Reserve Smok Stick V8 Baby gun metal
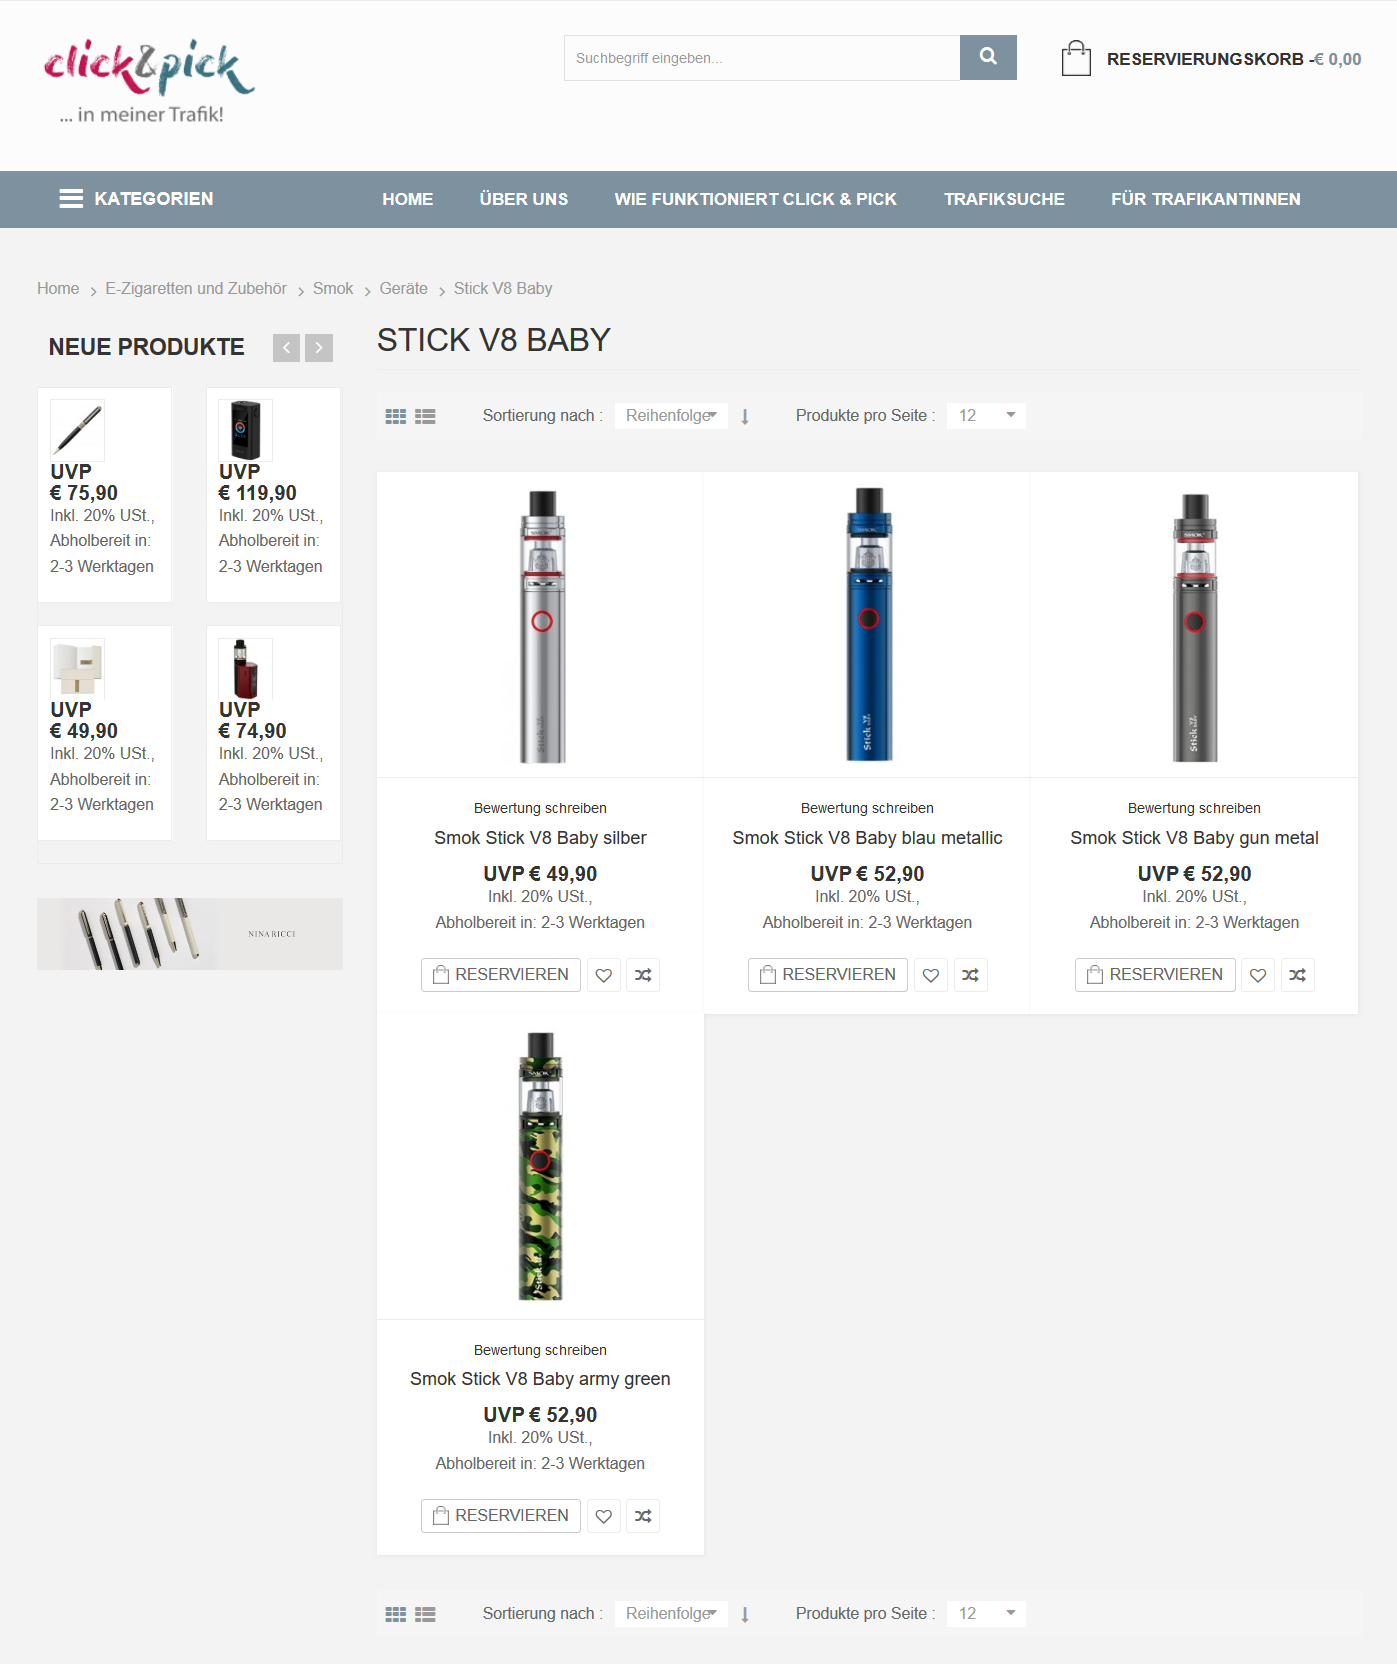This screenshot has width=1397, height=1664. point(1155,975)
